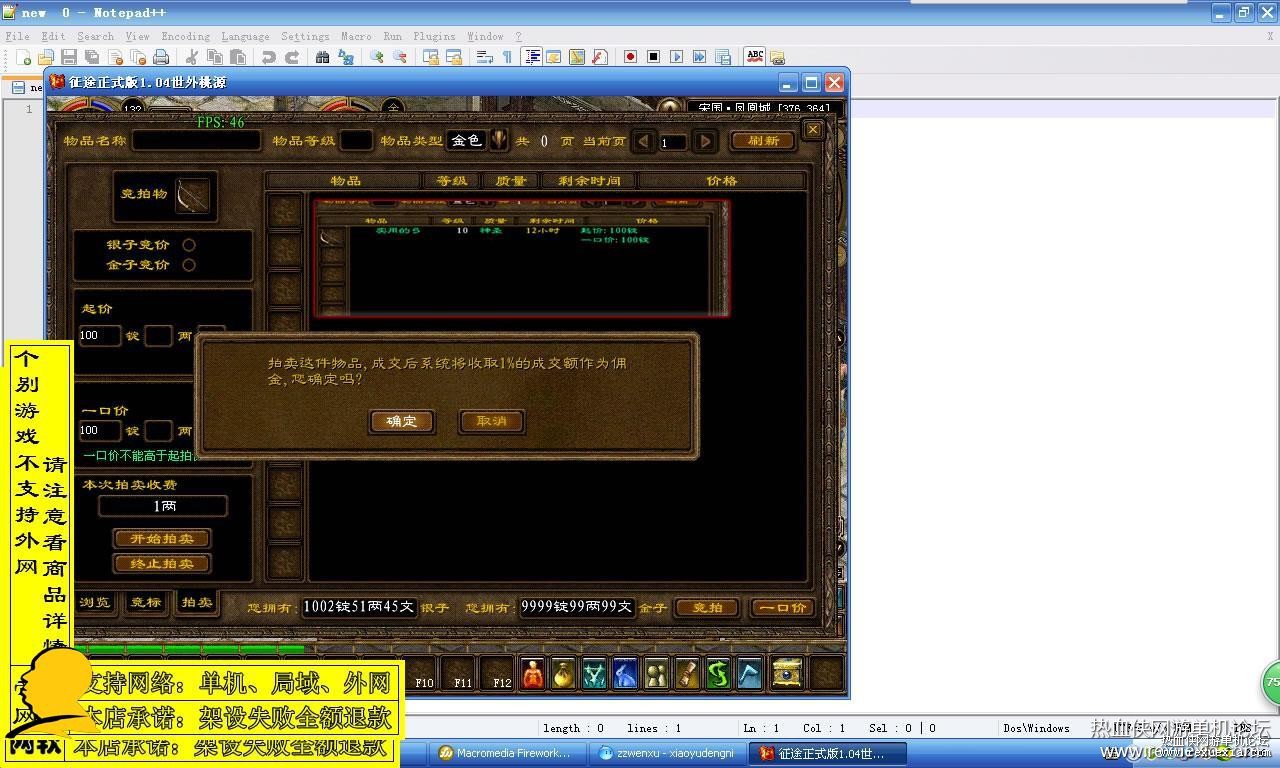Sort by the 剩余时间 column header

[589, 181]
